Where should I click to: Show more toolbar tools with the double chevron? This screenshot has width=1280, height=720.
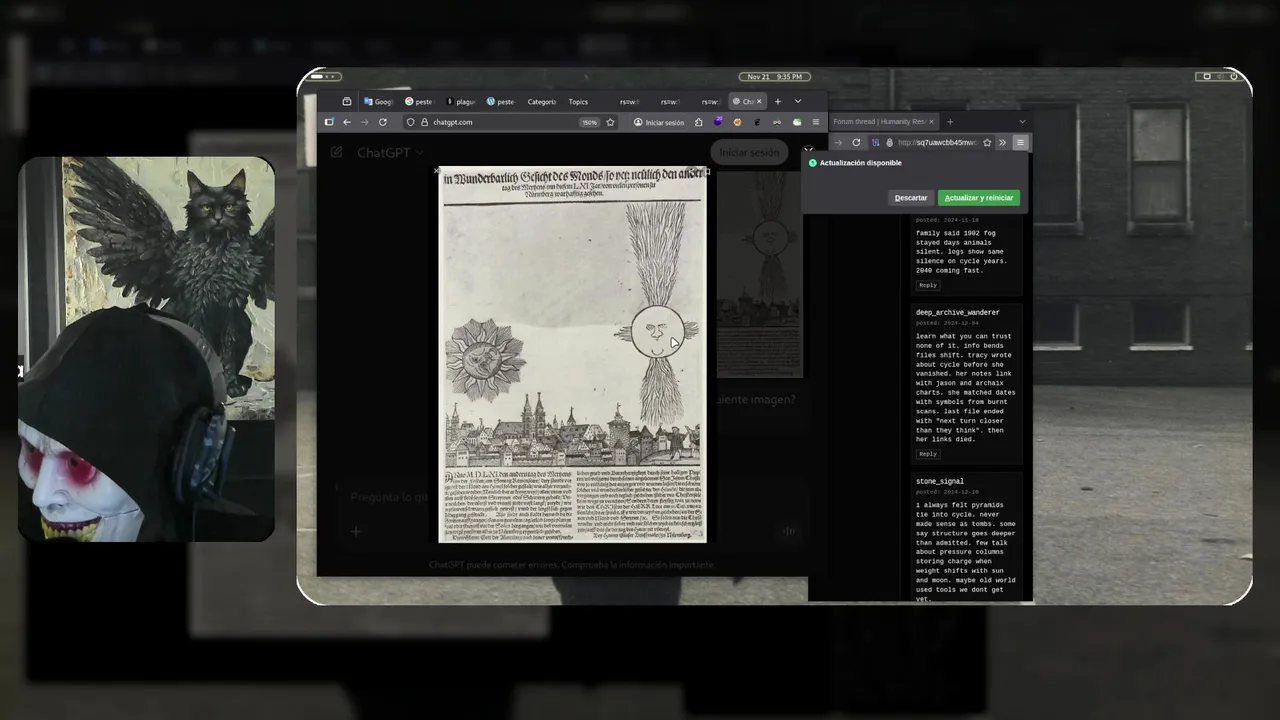(1003, 142)
